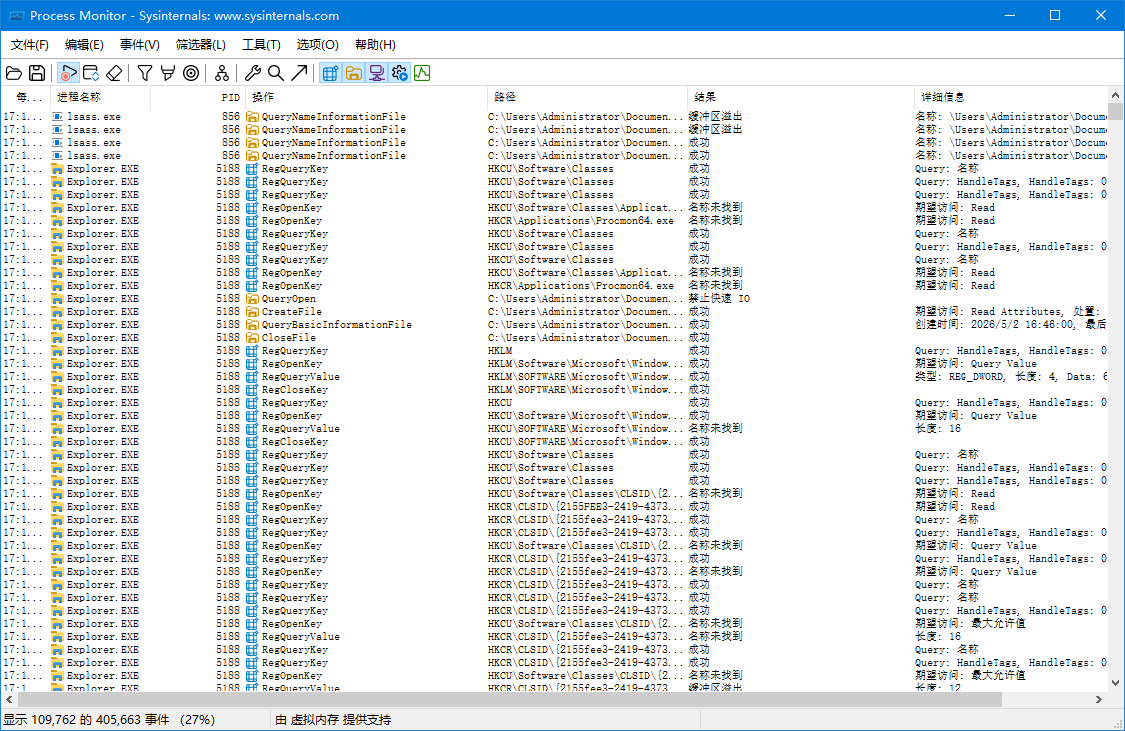Click the horizontal scrollbar right arrow

[1098, 699]
